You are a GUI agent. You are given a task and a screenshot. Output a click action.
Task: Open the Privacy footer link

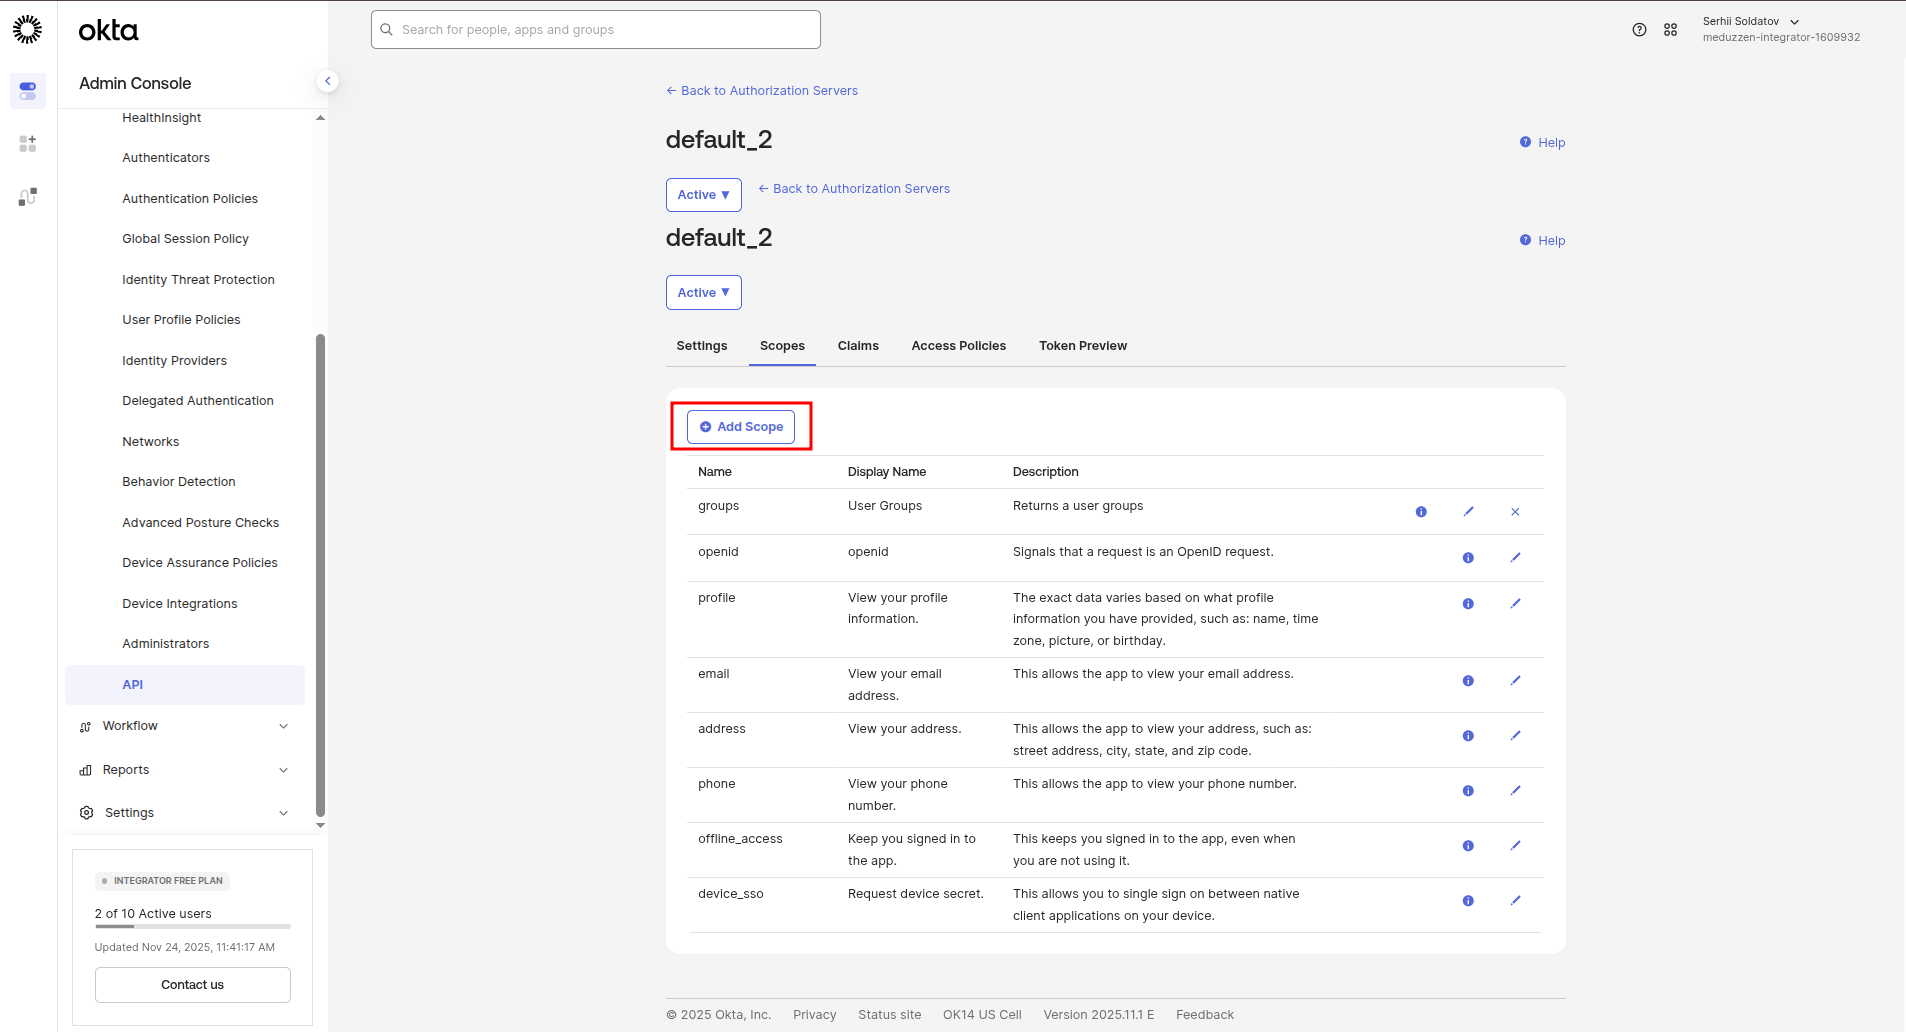coord(814,1015)
